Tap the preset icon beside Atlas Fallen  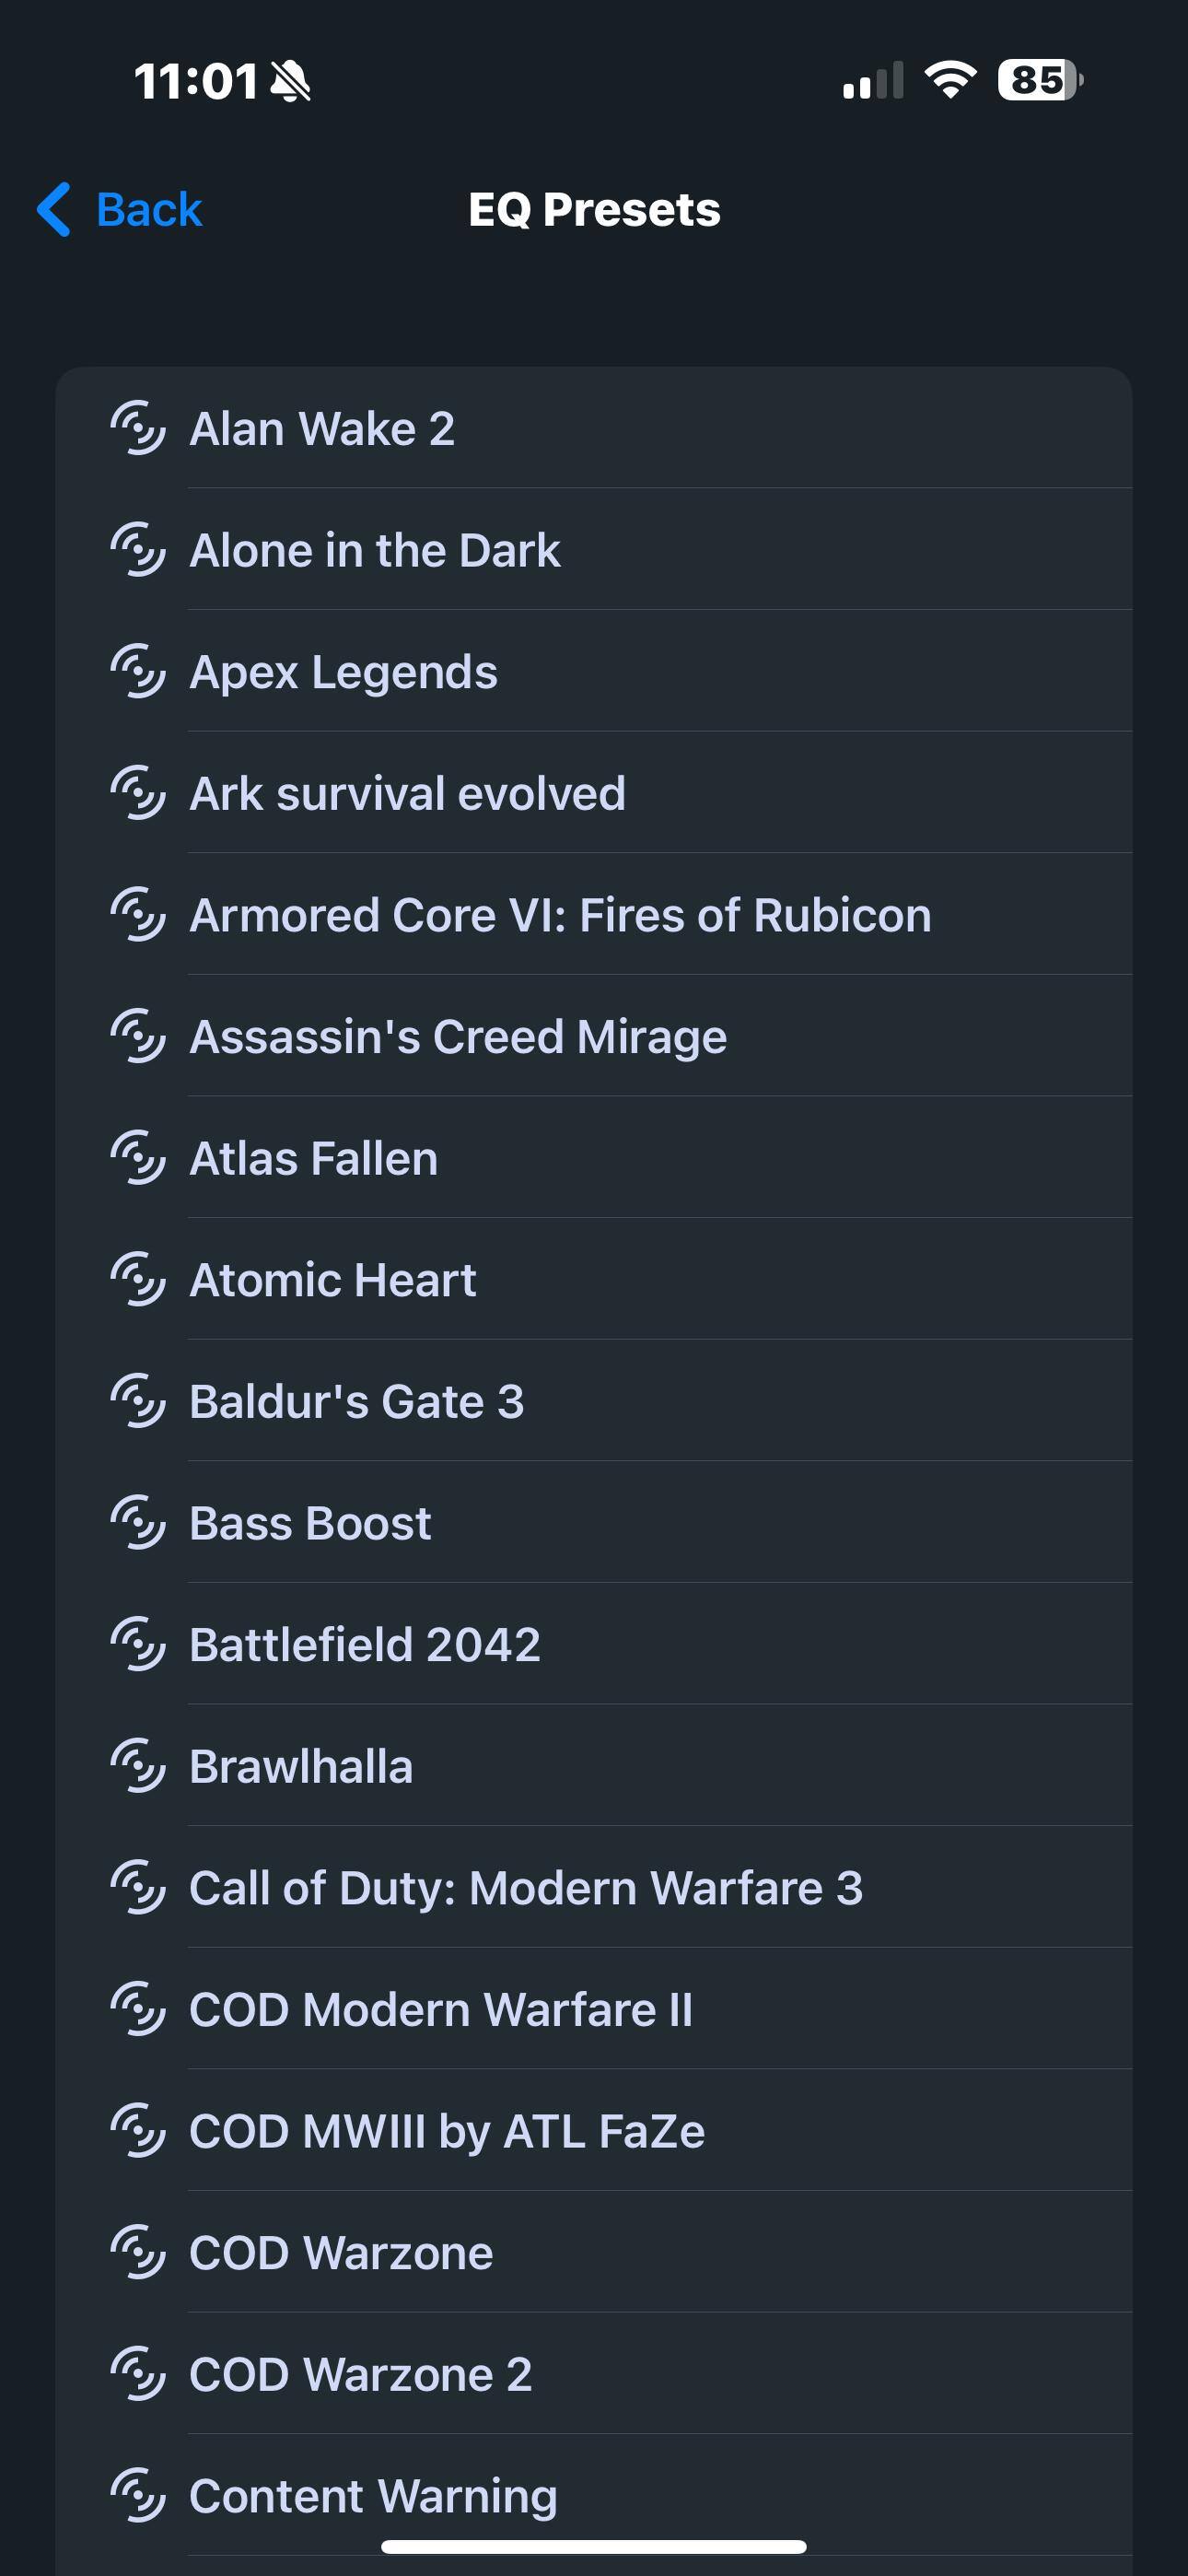point(137,1158)
